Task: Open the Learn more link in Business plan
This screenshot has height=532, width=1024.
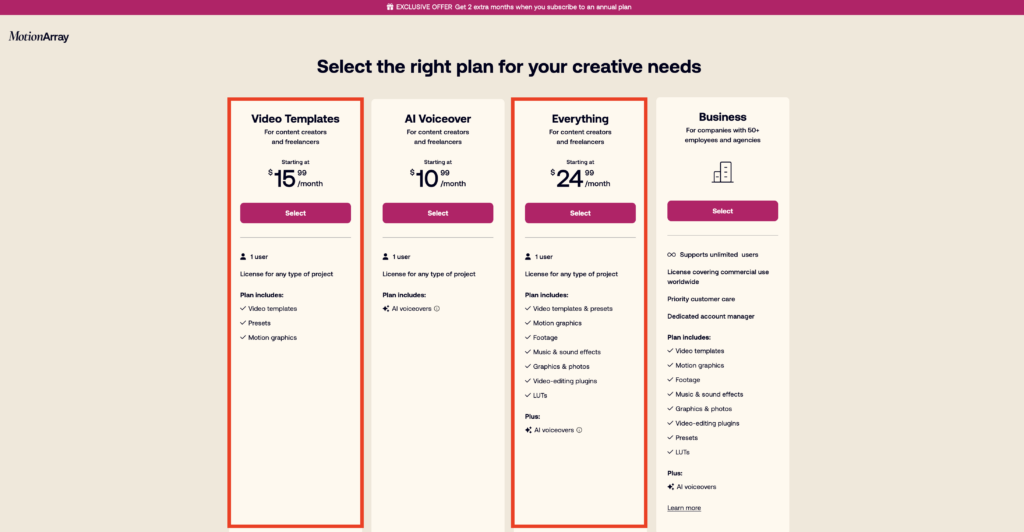Action: click(684, 508)
